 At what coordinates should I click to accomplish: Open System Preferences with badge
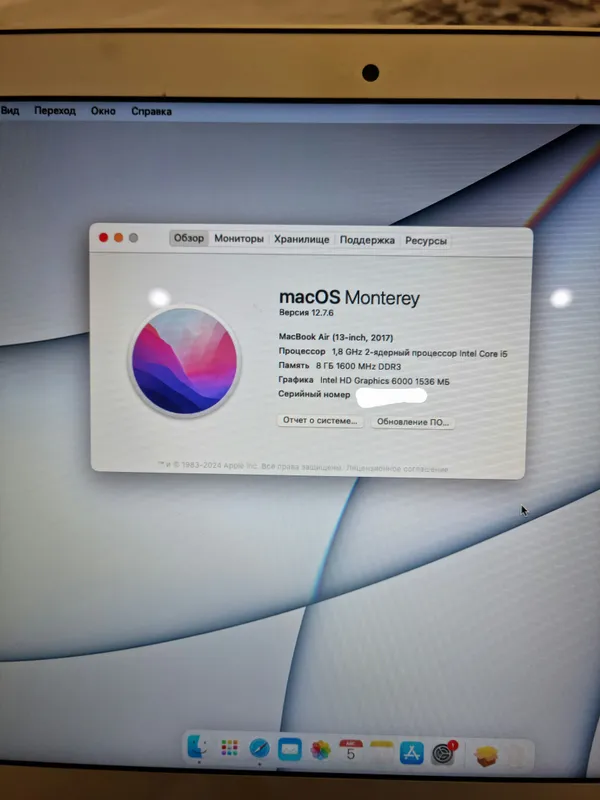click(443, 754)
